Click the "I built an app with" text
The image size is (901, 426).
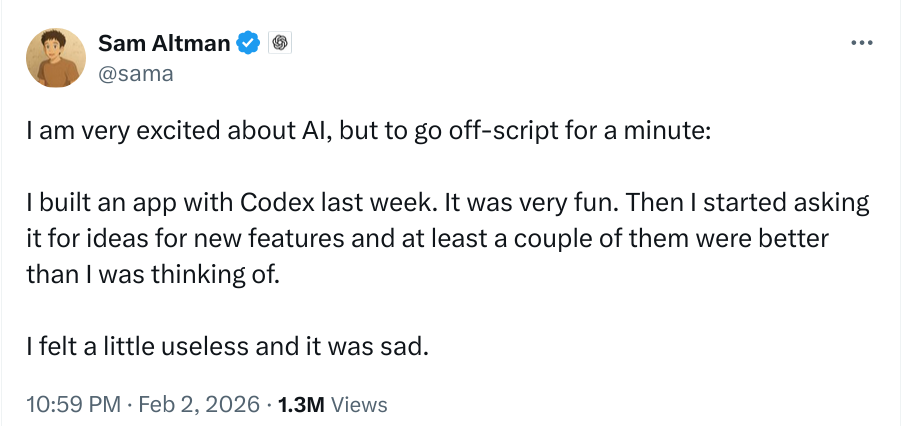[131, 204]
